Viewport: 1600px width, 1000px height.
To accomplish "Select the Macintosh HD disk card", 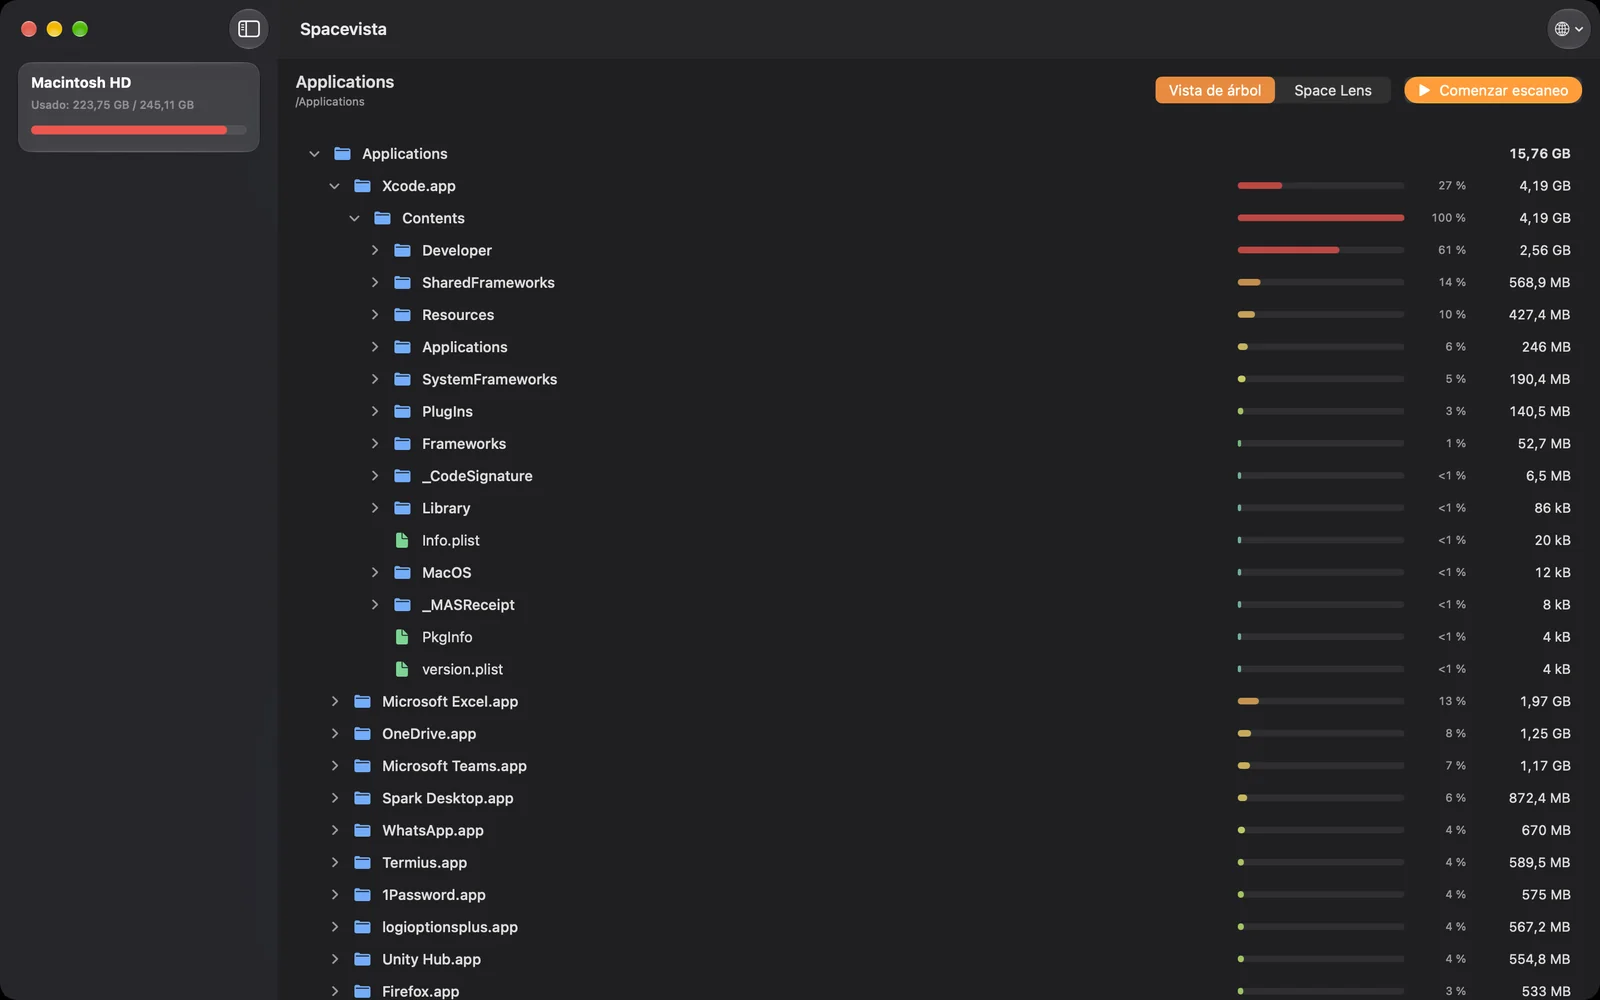I will 139,107.
